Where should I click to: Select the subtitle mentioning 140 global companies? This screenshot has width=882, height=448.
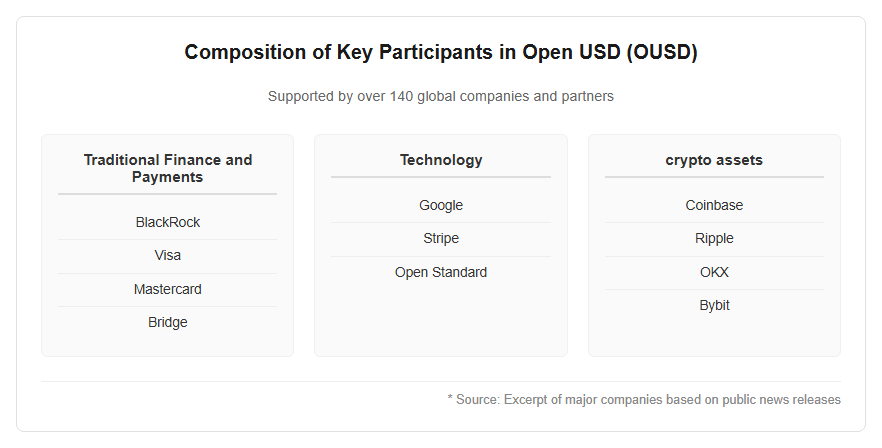point(441,96)
